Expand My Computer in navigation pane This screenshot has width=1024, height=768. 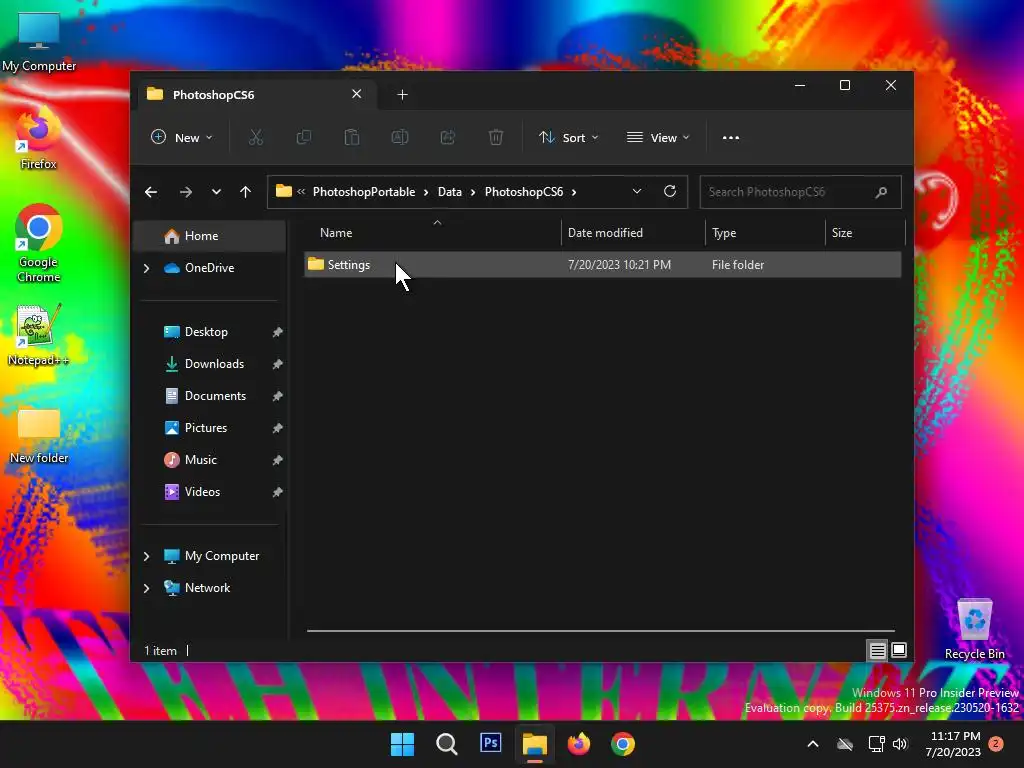146,556
